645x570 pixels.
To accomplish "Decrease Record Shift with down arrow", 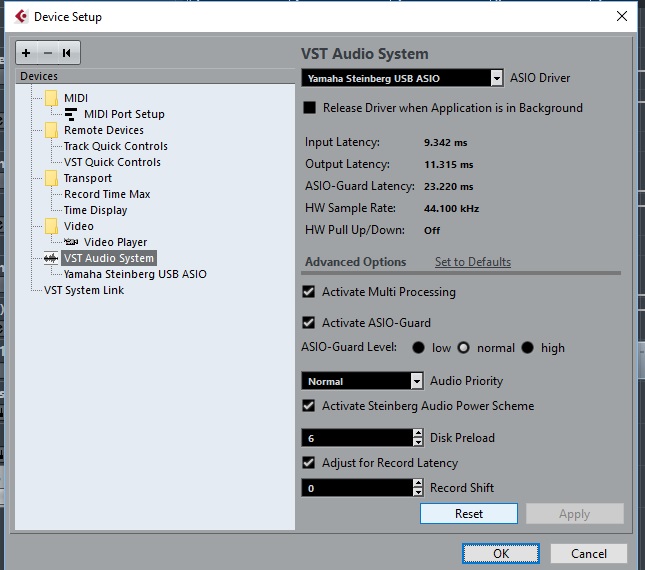I will 418,492.
